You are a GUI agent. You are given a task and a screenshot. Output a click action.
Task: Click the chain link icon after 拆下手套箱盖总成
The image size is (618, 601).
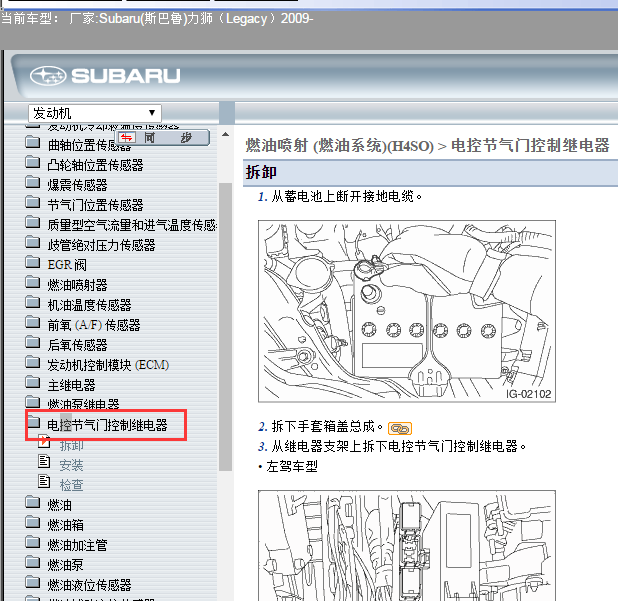400,428
